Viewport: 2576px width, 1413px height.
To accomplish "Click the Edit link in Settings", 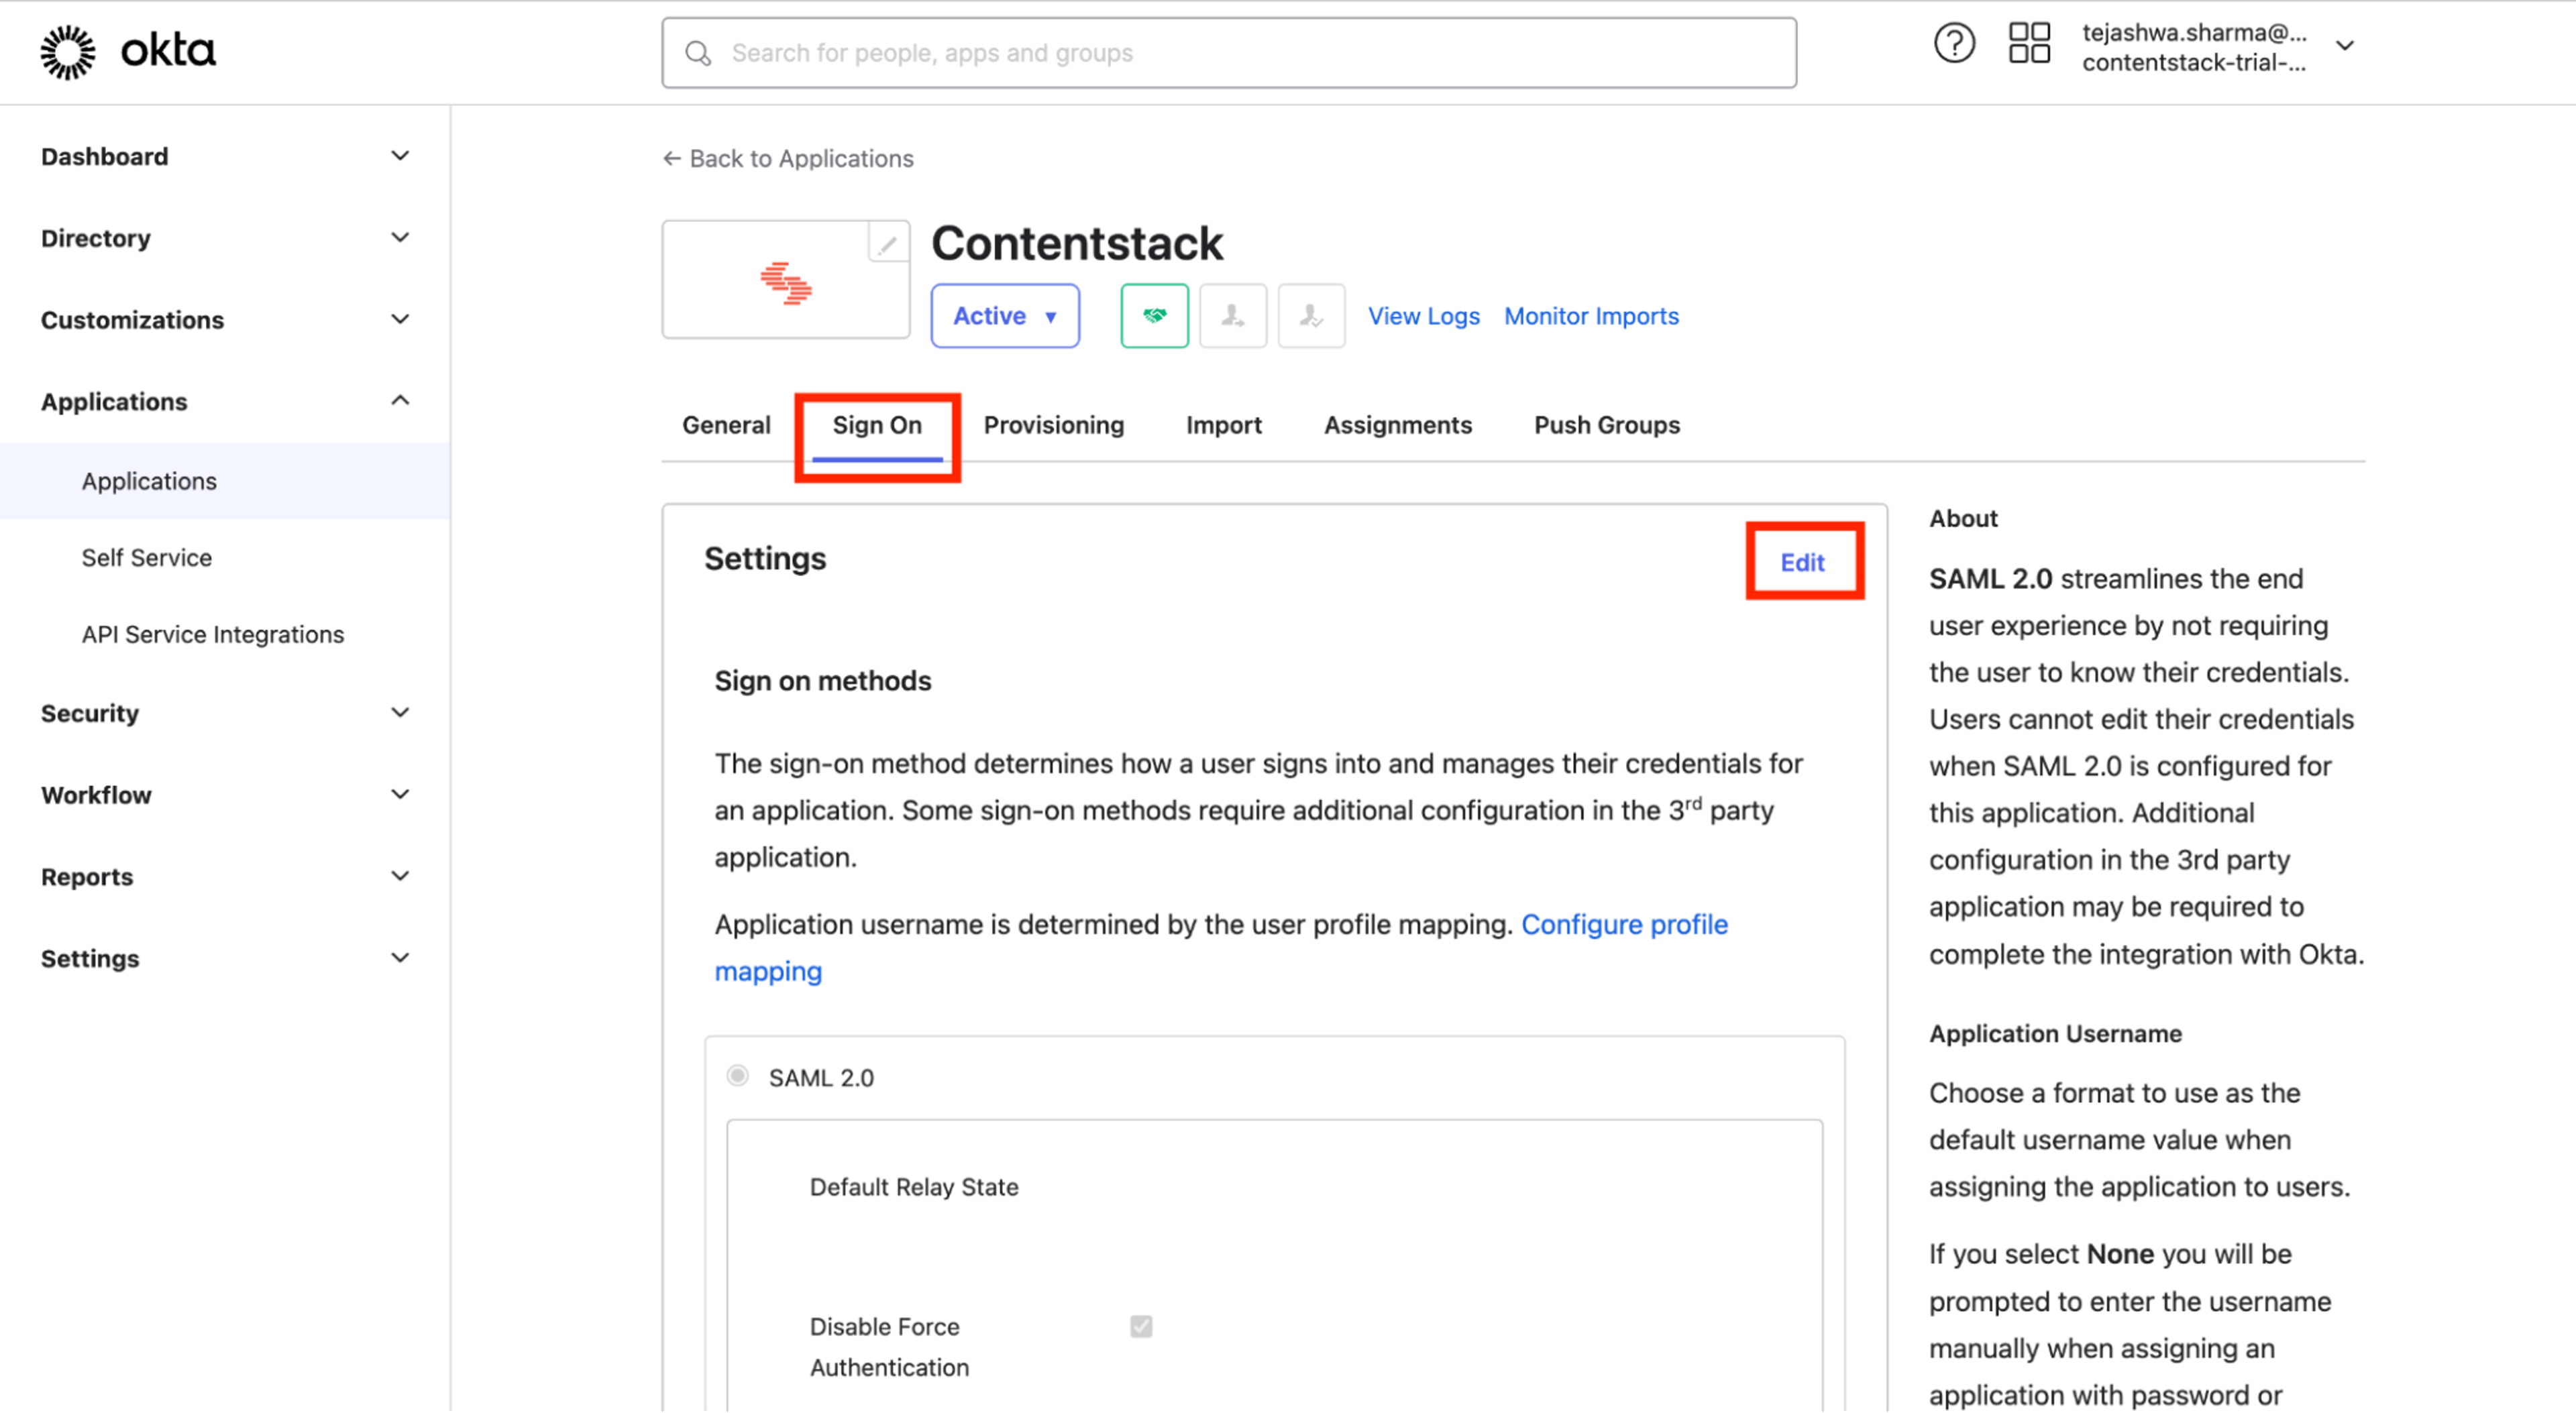I will tap(1802, 562).
